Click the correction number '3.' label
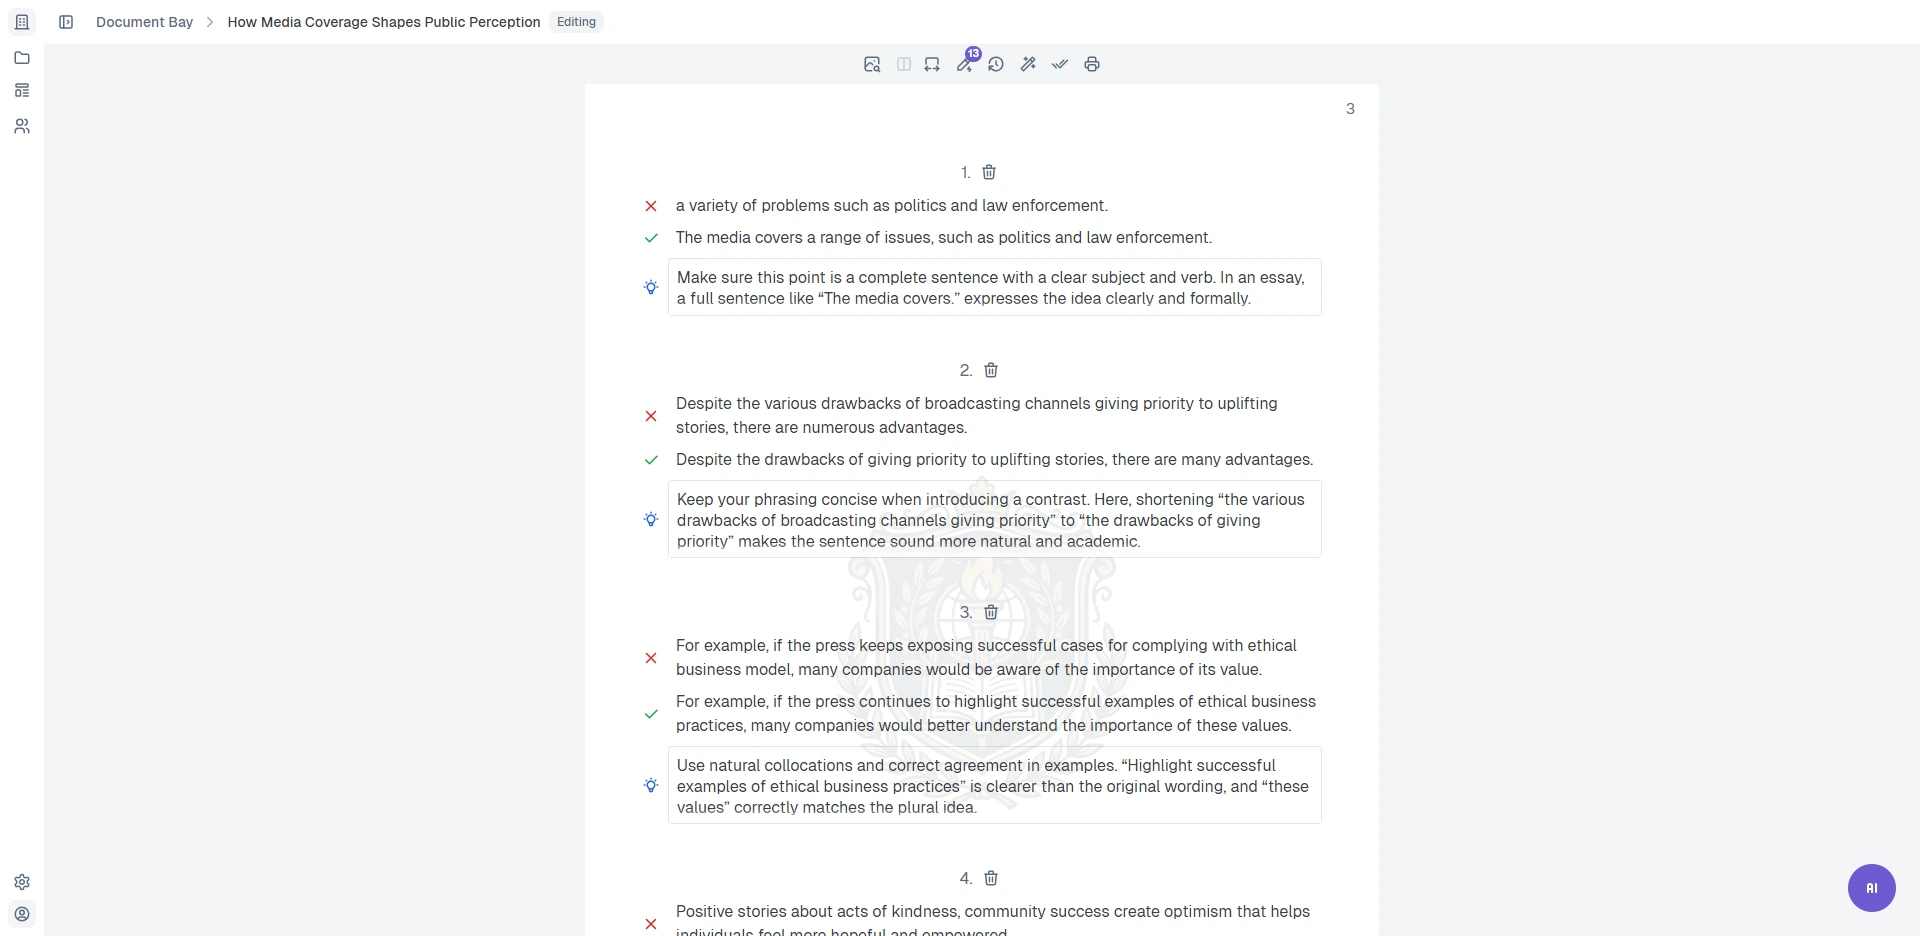 pyautogui.click(x=966, y=612)
